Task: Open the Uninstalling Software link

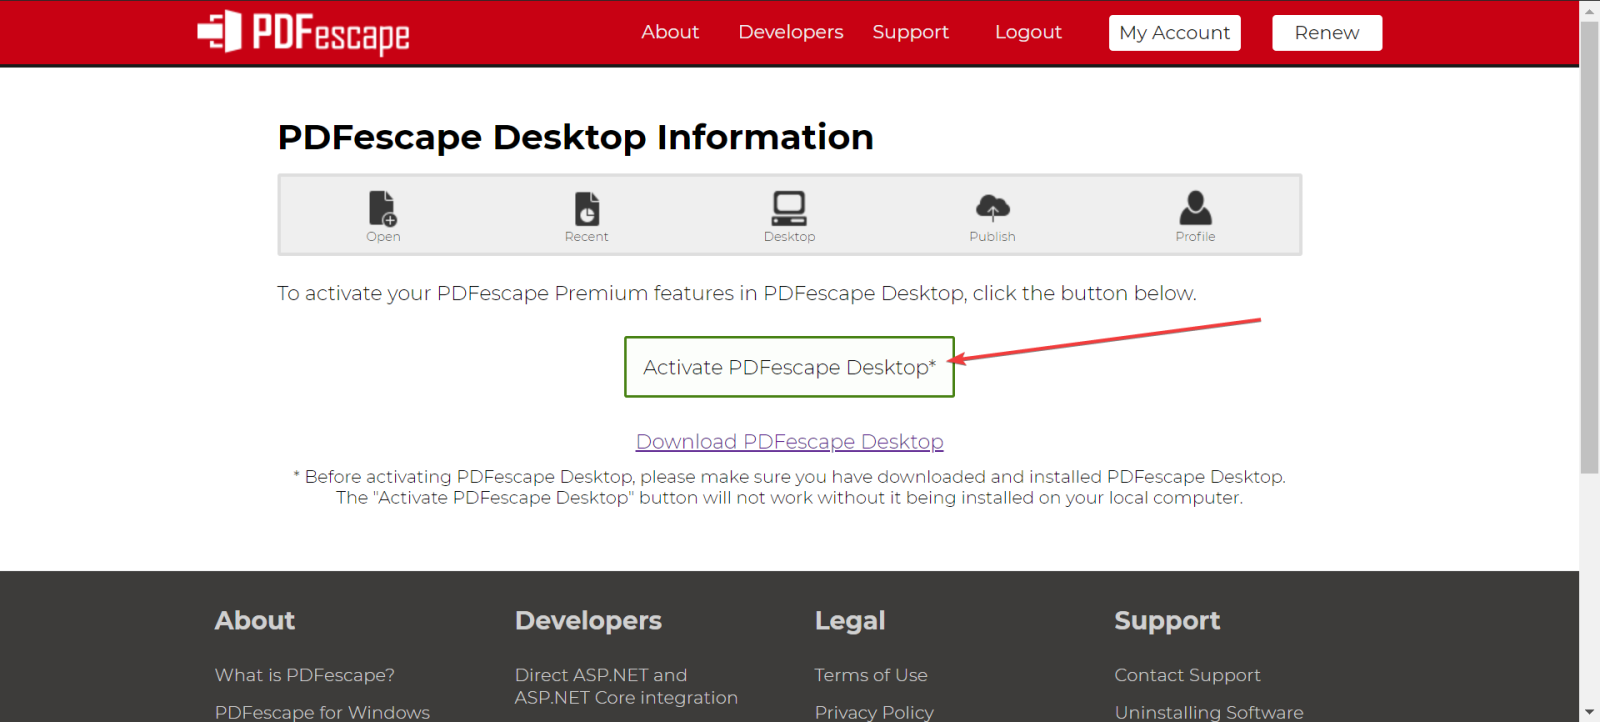Action: click(x=1209, y=712)
